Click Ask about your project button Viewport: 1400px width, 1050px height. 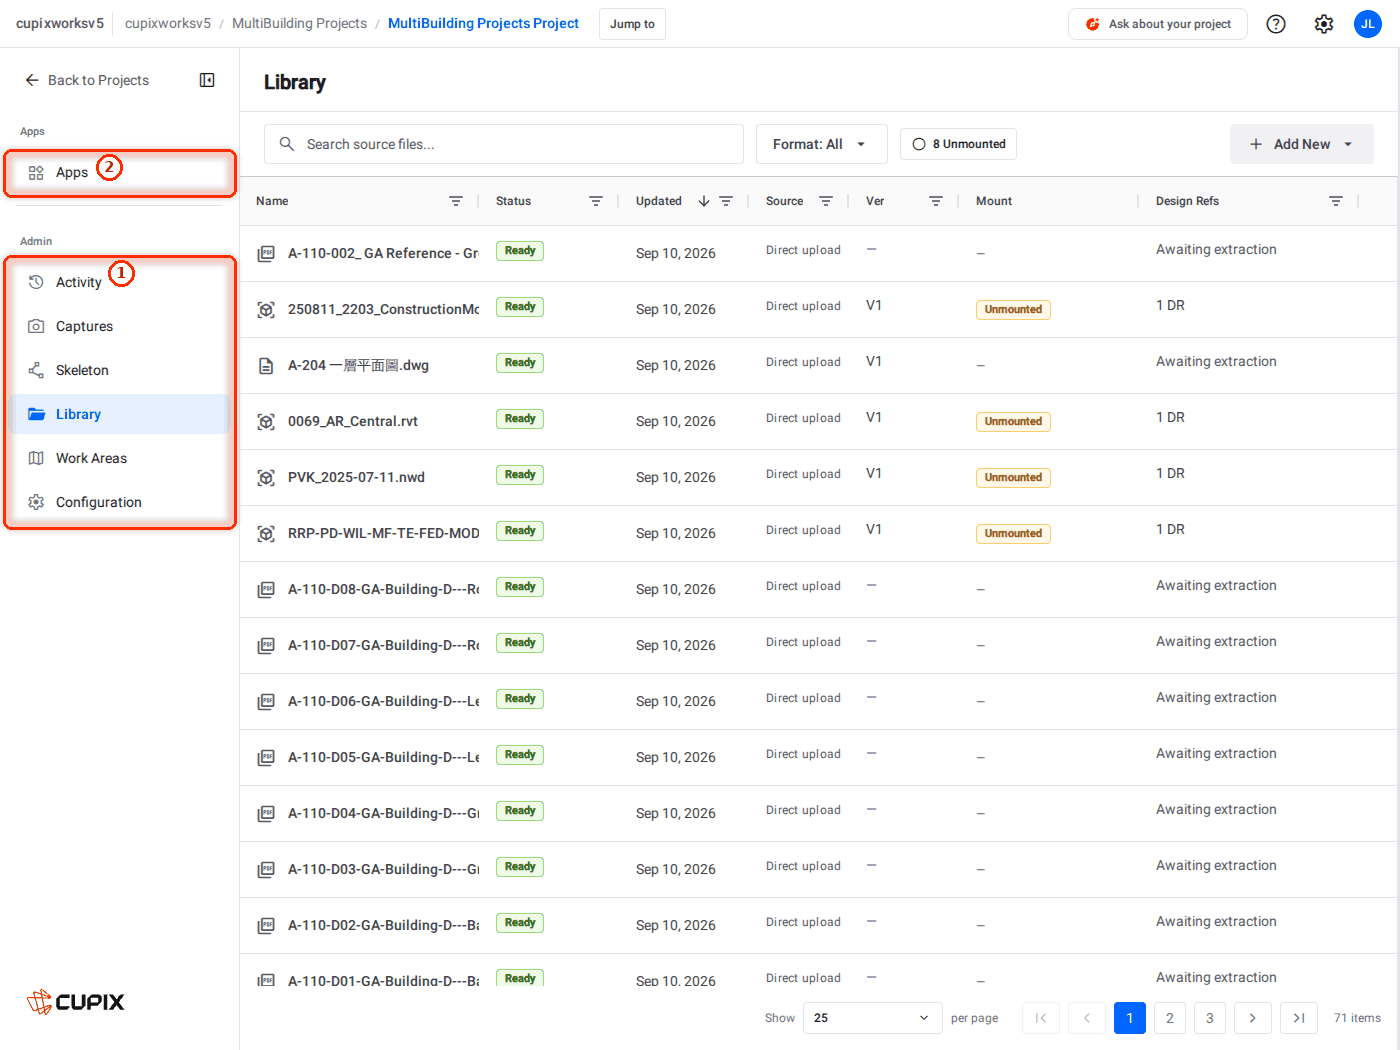(x=1158, y=24)
